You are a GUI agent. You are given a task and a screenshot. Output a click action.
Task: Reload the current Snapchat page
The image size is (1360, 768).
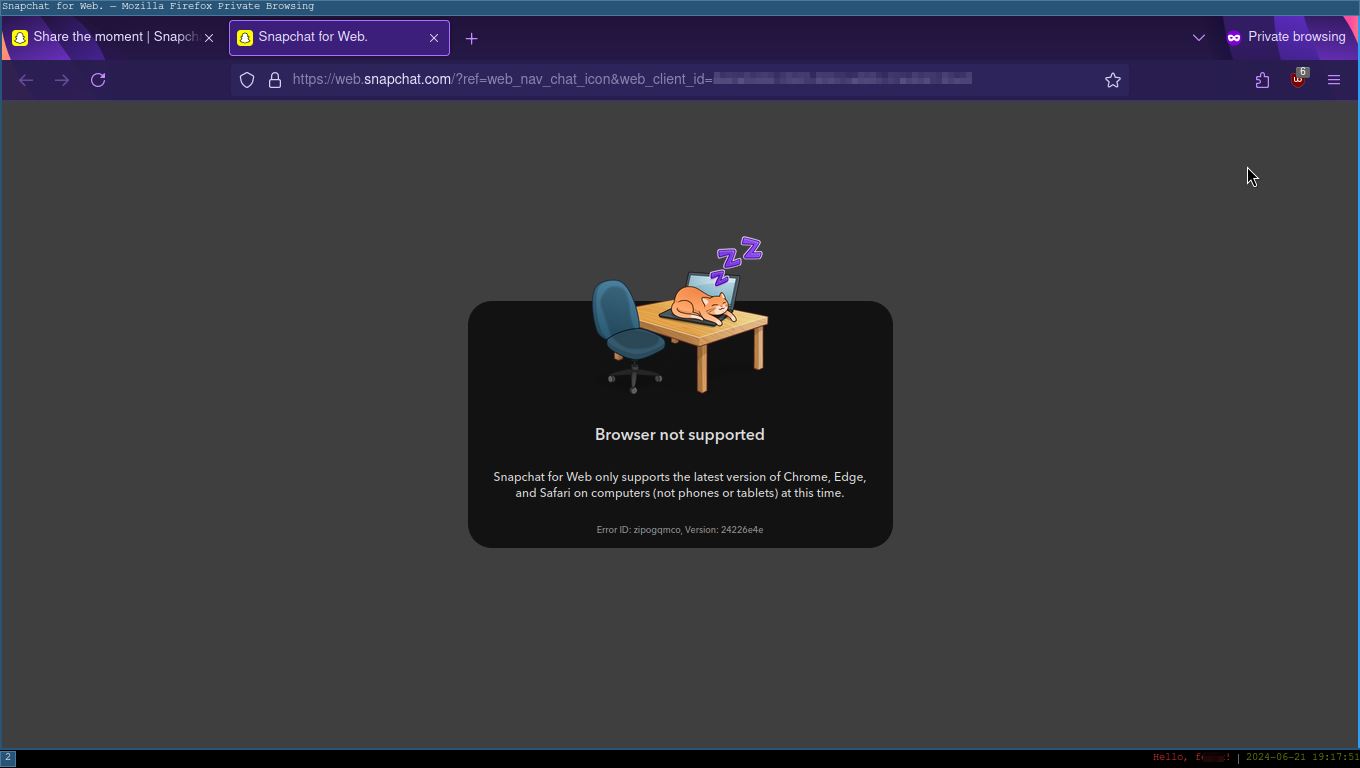point(98,80)
